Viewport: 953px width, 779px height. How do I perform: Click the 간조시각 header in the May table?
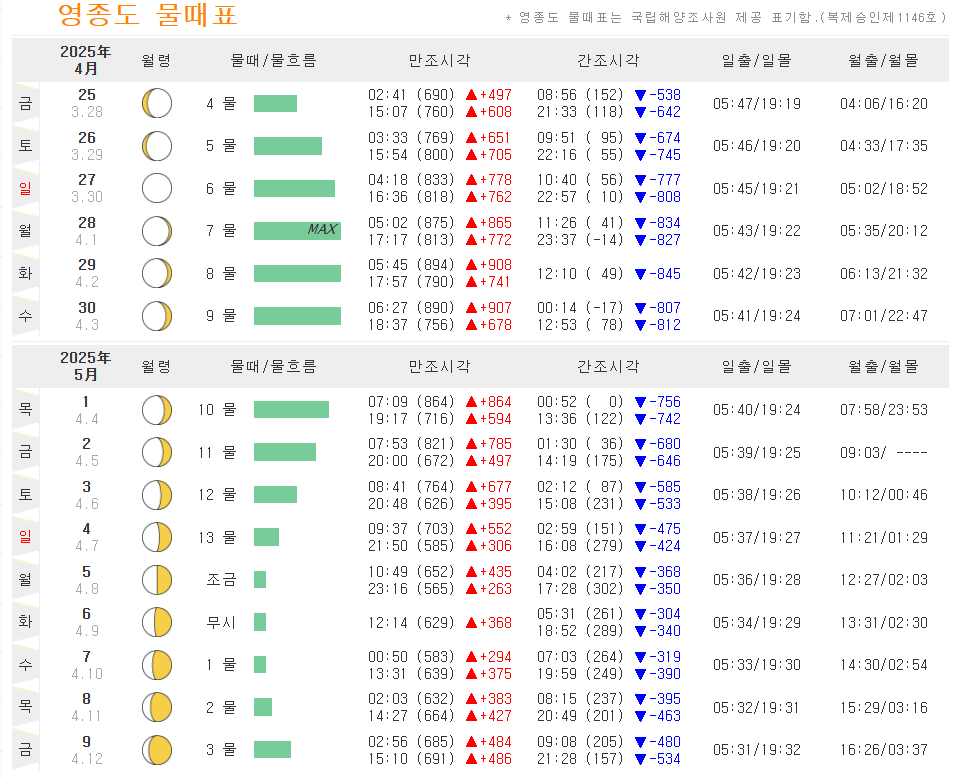[x=608, y=366]
